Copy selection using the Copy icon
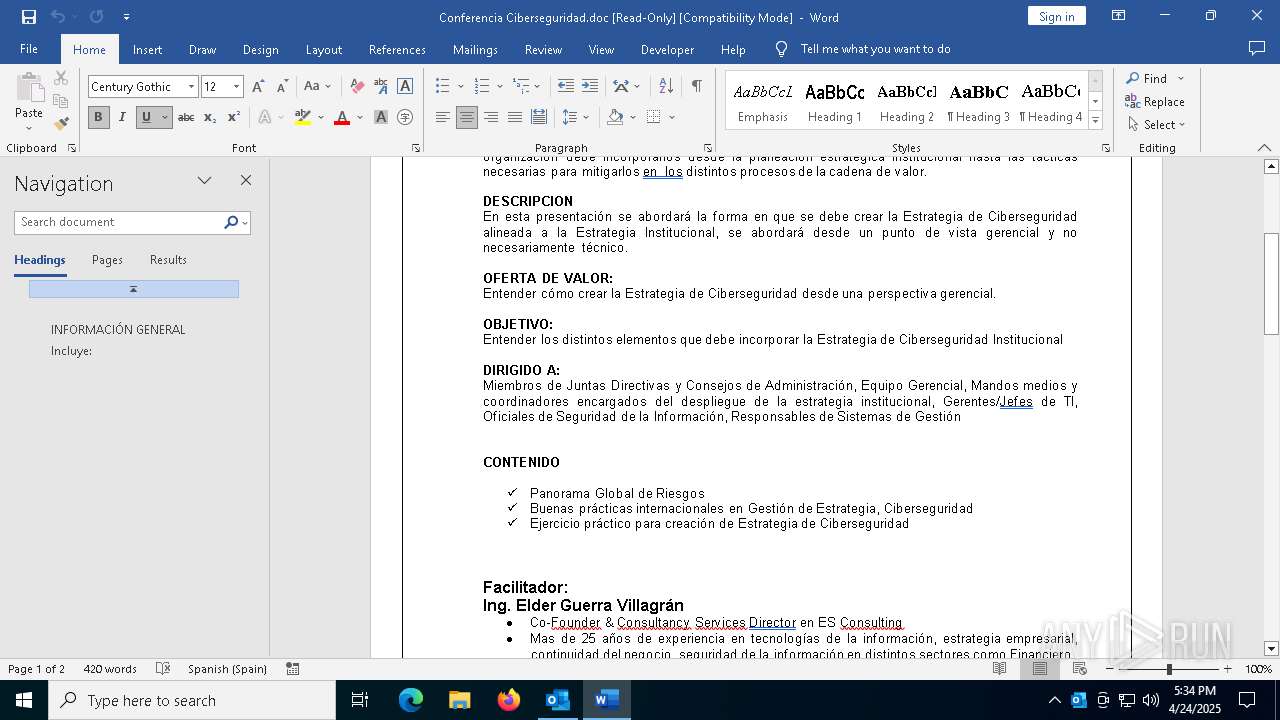1280x720 pixels. 61,101
